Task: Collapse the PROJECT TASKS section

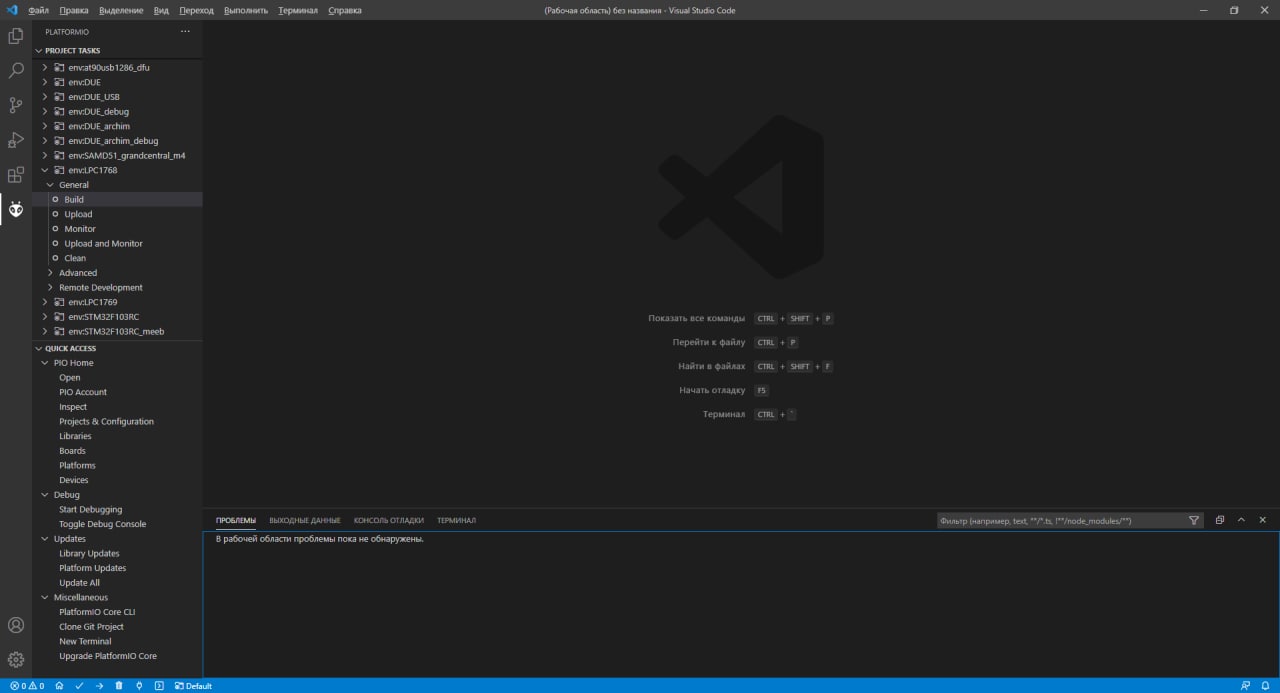Action: (x=40, y=50)
